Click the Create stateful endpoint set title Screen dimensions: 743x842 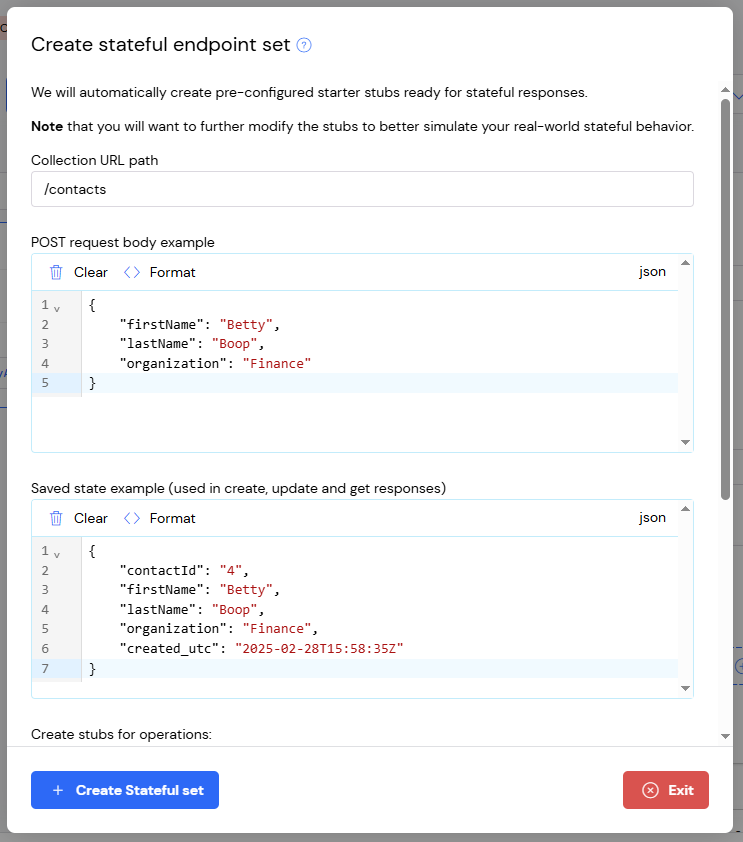[161, 45]
